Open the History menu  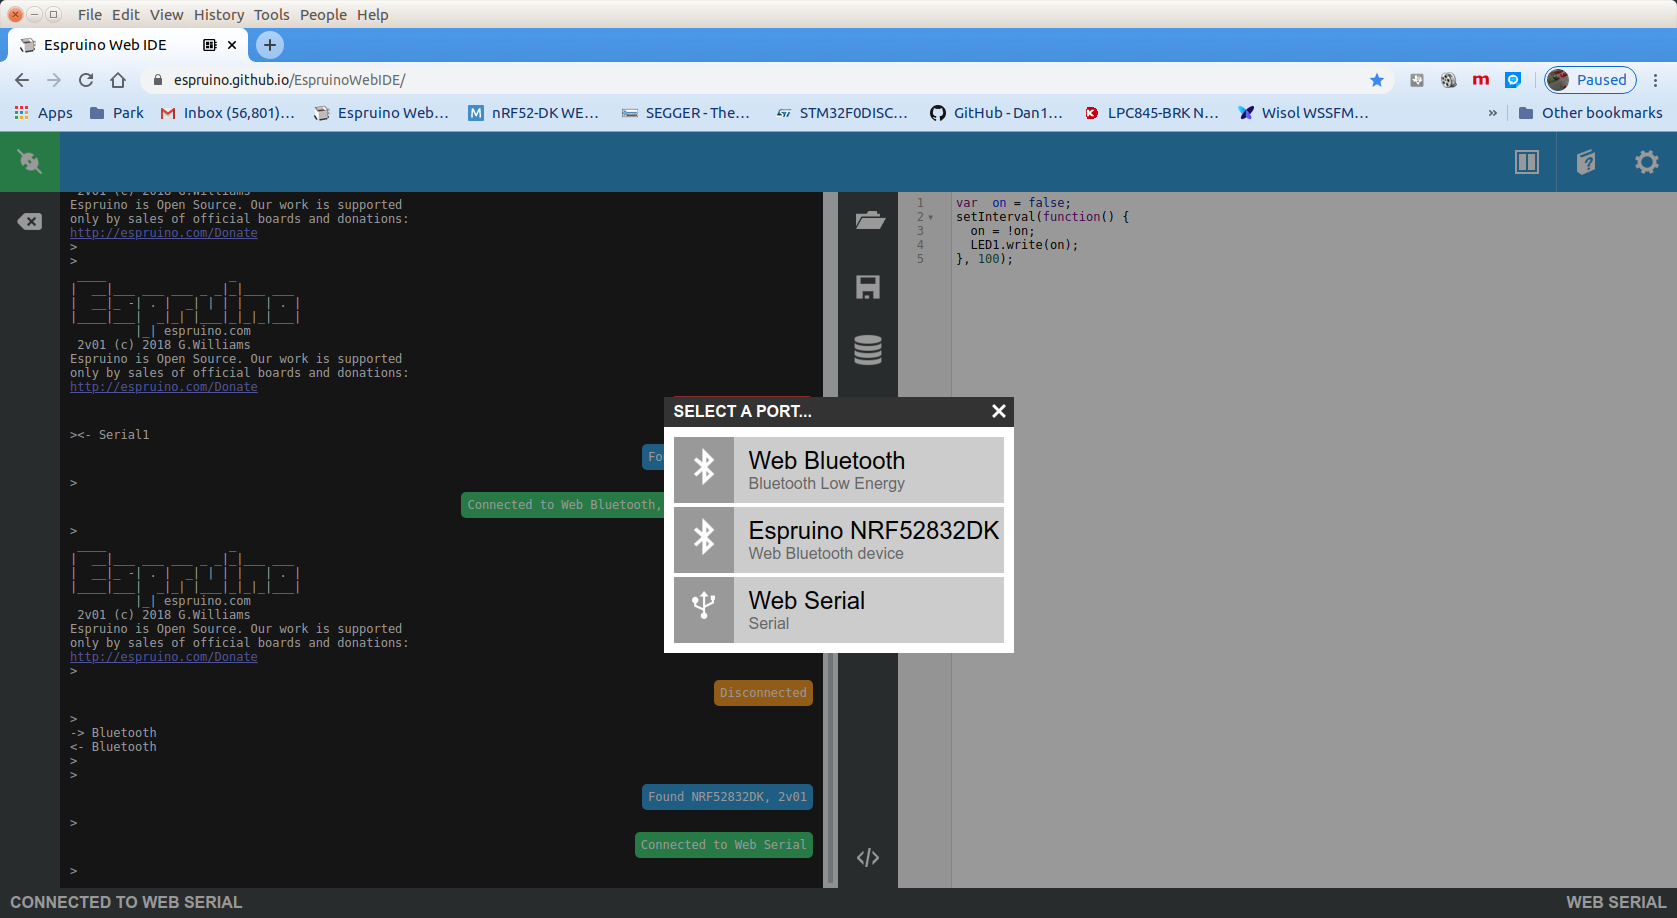tap(219, 15)
